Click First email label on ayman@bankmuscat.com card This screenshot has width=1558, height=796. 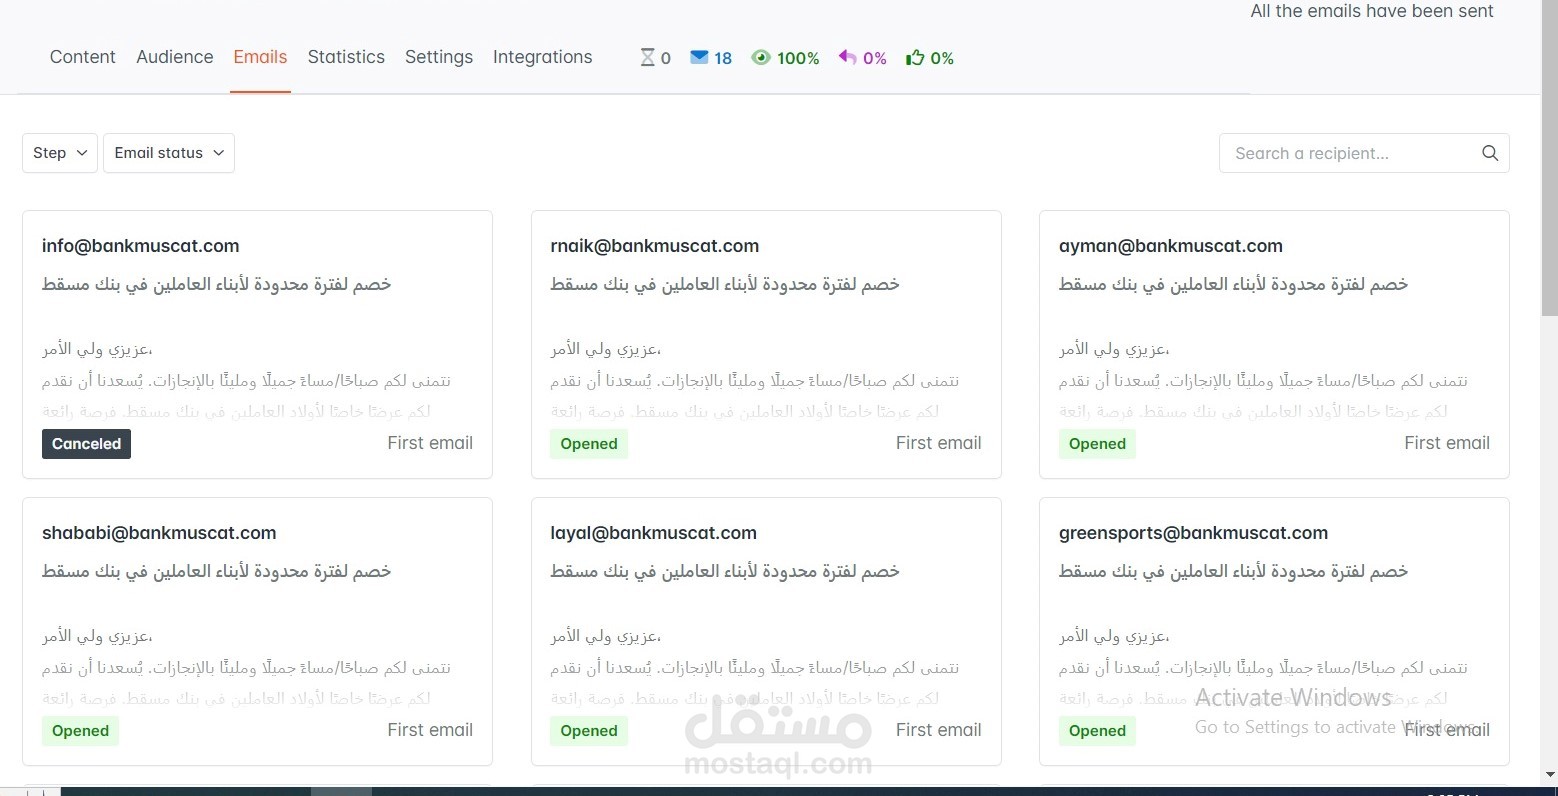tap(1447, 443)
